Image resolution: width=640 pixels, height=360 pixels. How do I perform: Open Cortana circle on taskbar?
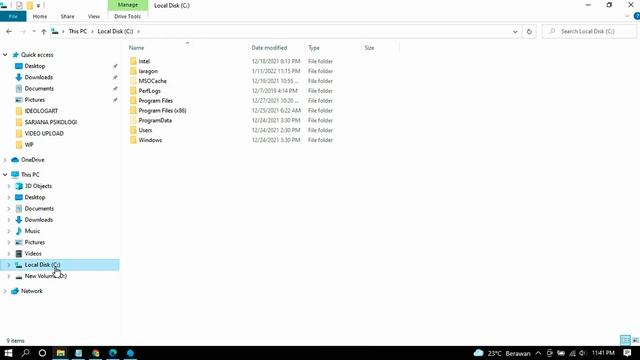click(x=42, y=353)
